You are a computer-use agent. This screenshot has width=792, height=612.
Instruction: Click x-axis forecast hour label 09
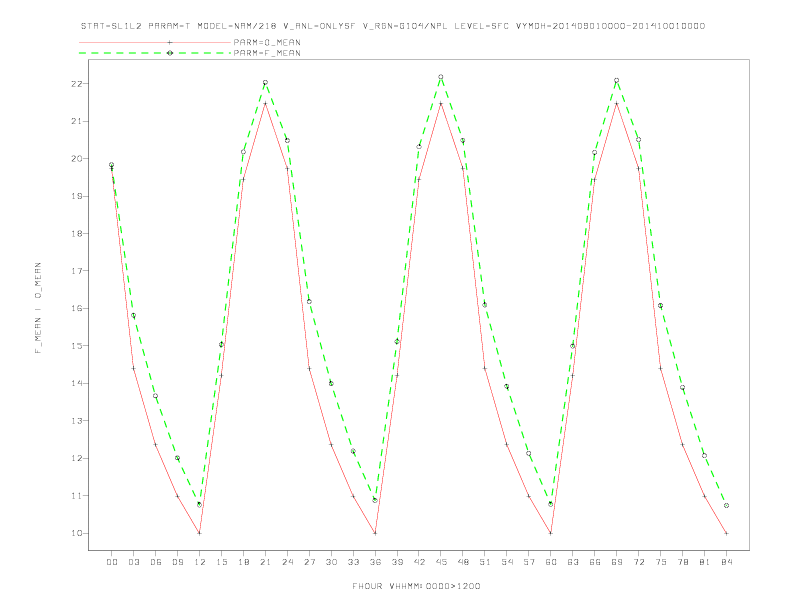click(x=177, y=562)
